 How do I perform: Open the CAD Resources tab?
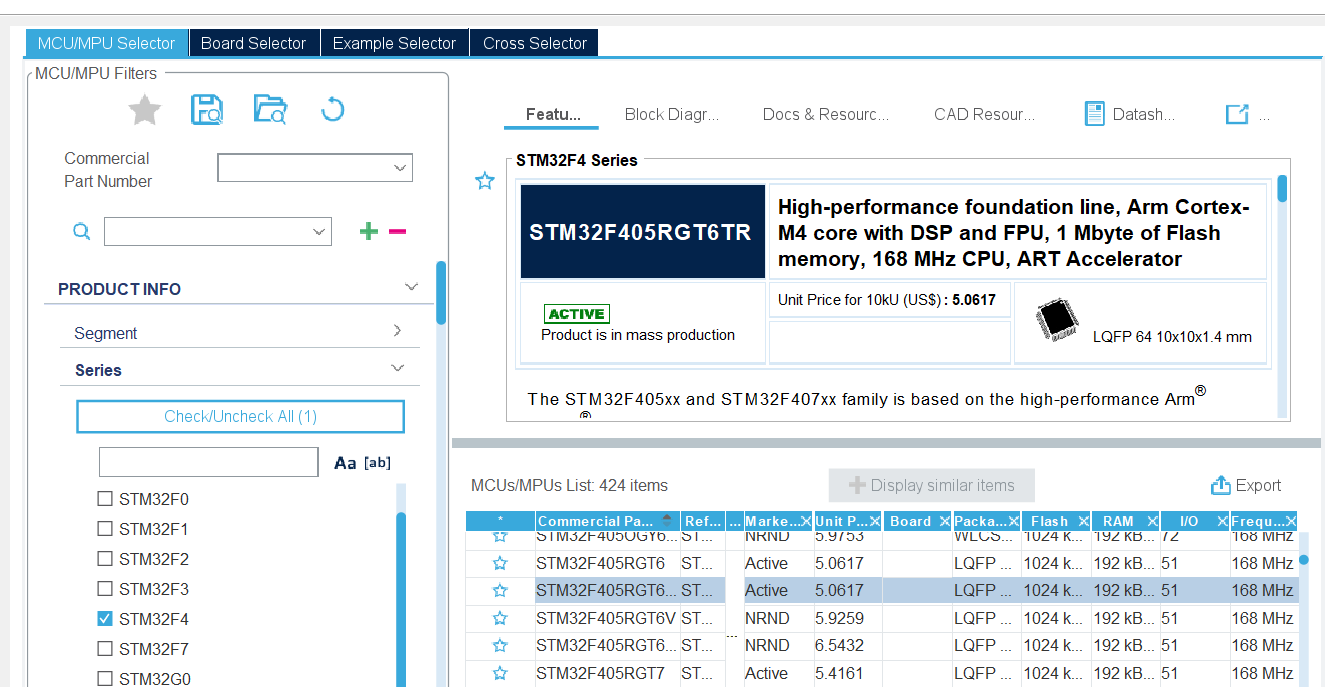[x=985, y=114]
